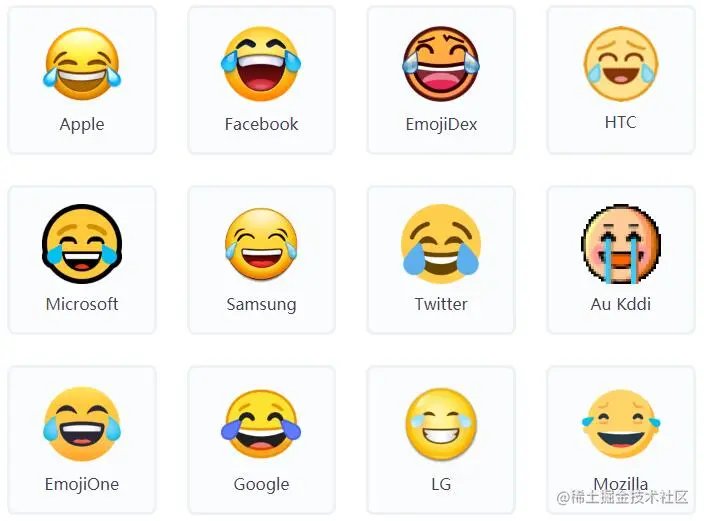Select the EmojiOne laughing emoji
Screen dimensions: 704x521
[82, 424]
